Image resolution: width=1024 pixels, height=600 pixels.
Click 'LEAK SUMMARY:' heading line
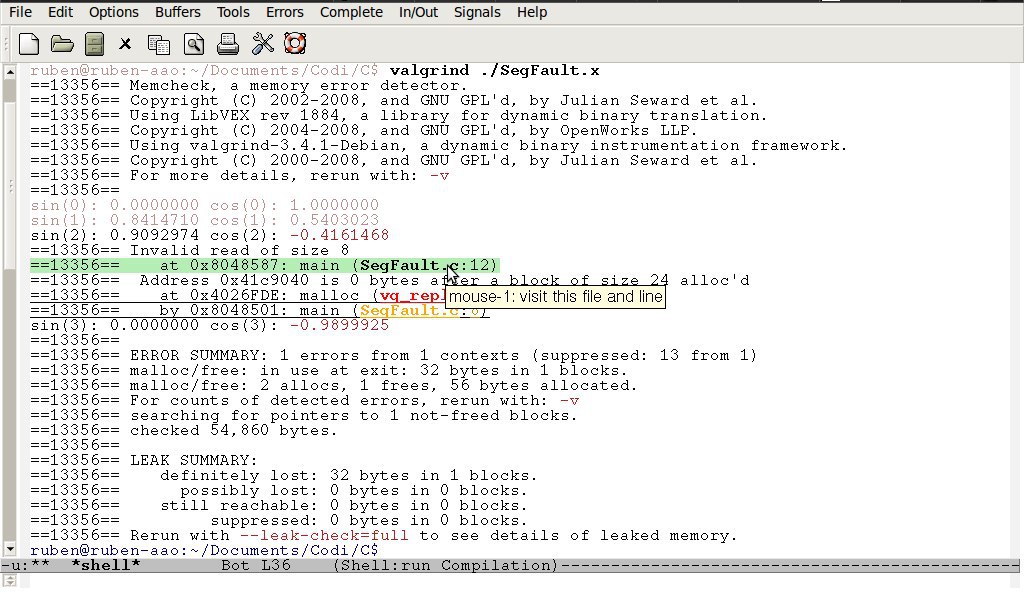coord(144,461)
